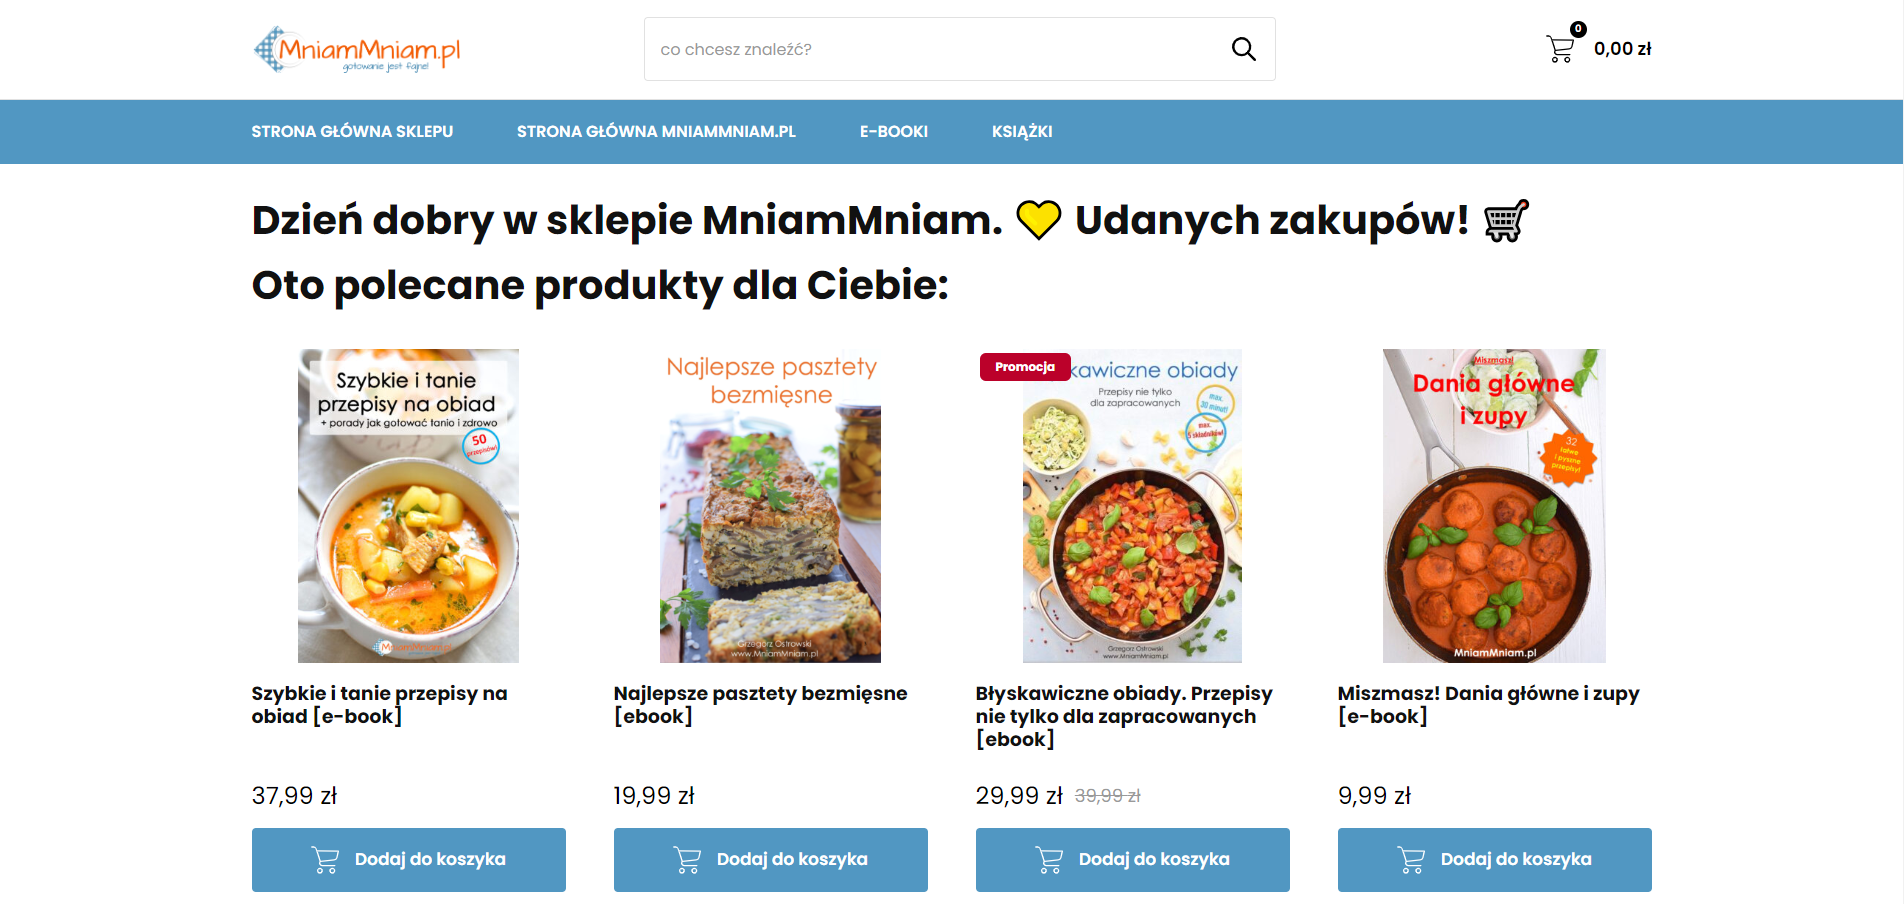Screen dimensions: 1904x904
Task: Click the search magnifier icon
Action: 1243,49
